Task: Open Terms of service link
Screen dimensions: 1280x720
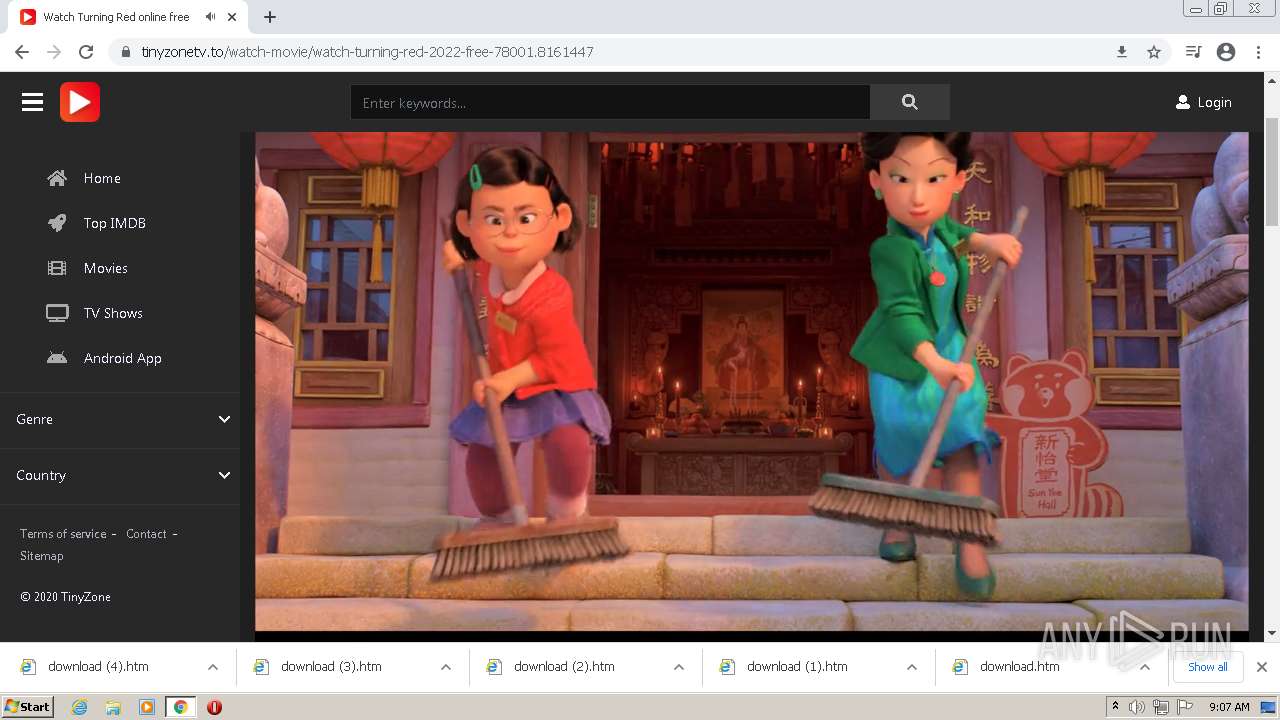Action: click(x=63, y=534)
